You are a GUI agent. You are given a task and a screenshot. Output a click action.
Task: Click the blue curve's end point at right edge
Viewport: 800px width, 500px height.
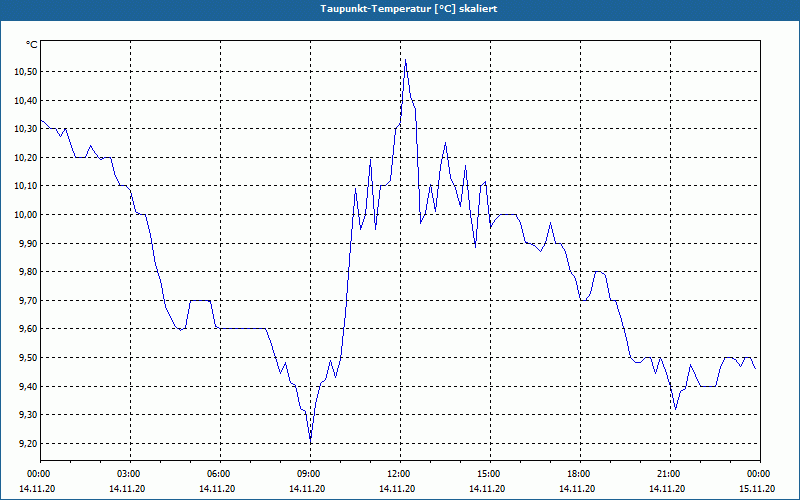[756, 368]
